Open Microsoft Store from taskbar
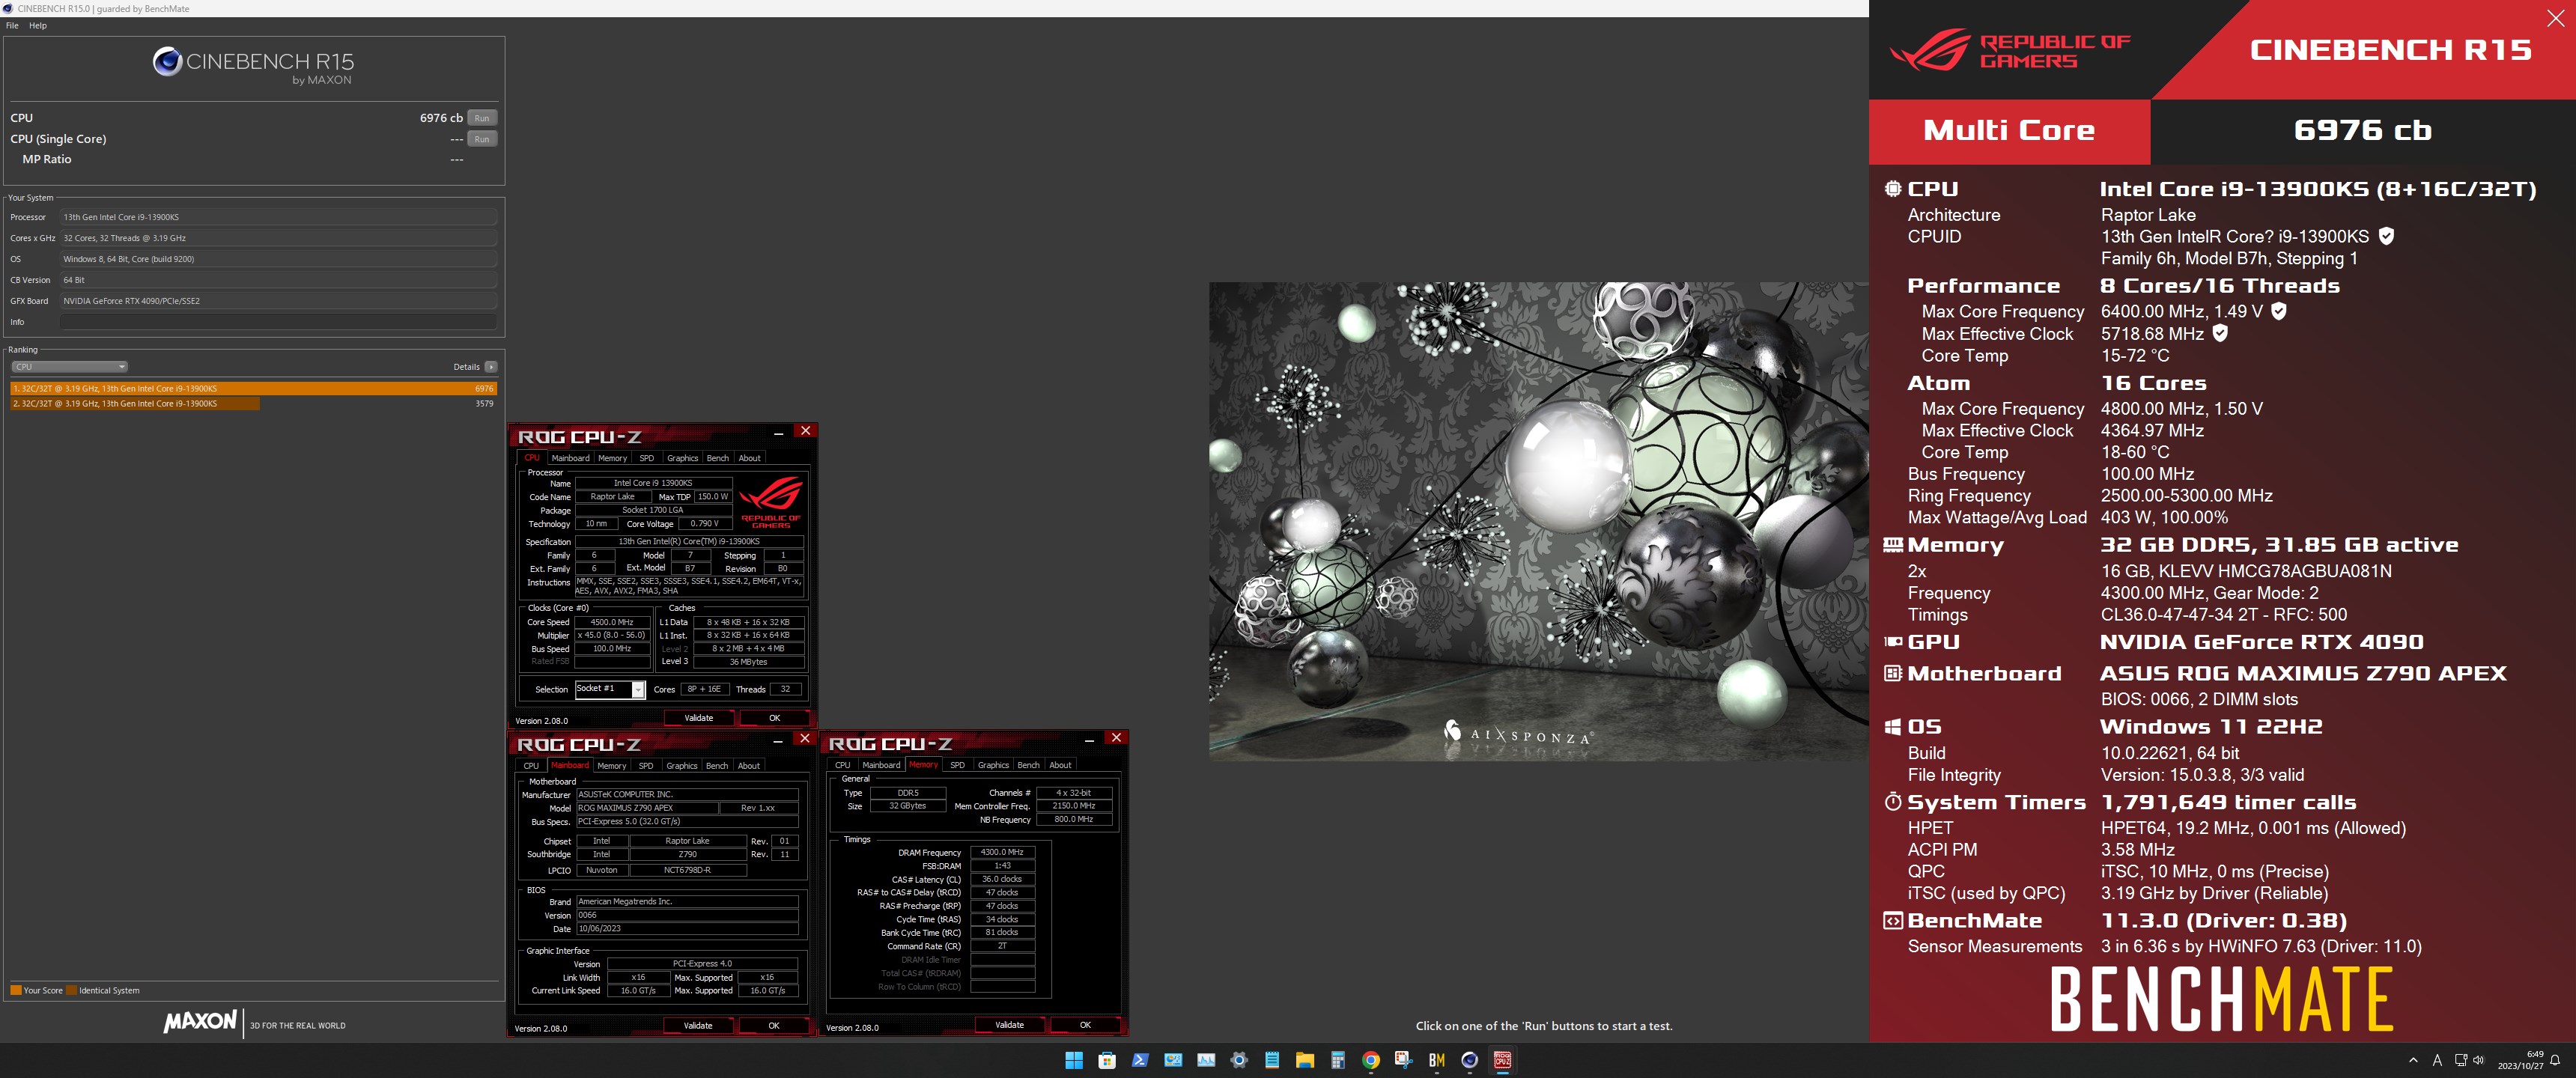This screenshot has height=1078, width=2576. coord(1107,1060)
